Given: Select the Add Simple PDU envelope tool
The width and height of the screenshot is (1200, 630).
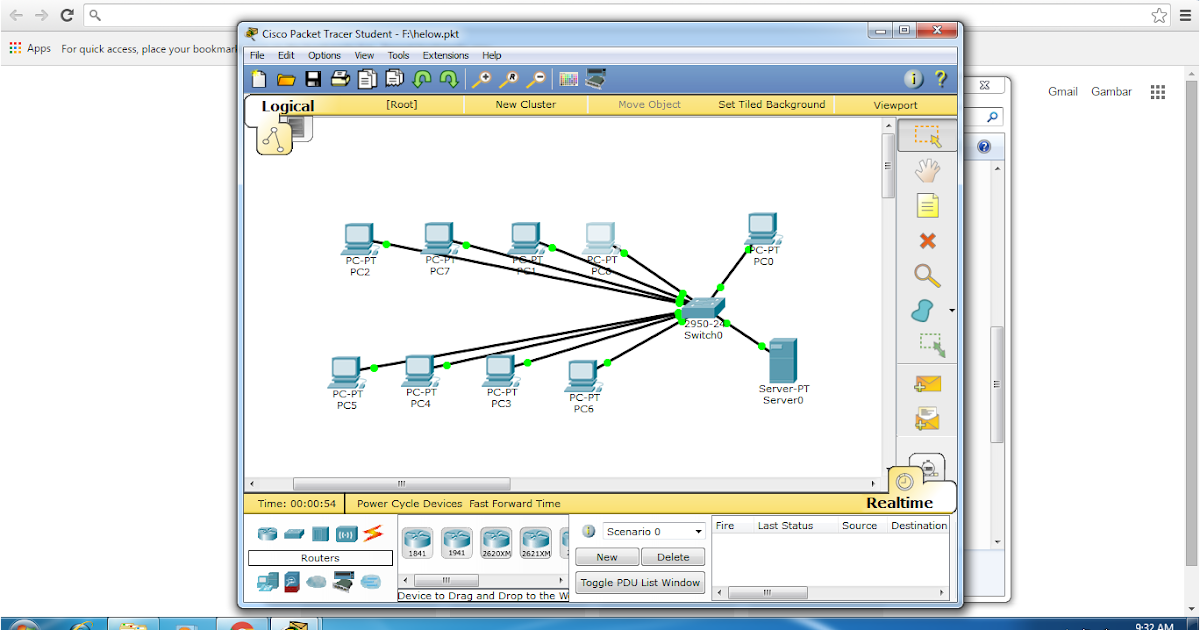Looking at the screenshot, I should click(927, 383).
